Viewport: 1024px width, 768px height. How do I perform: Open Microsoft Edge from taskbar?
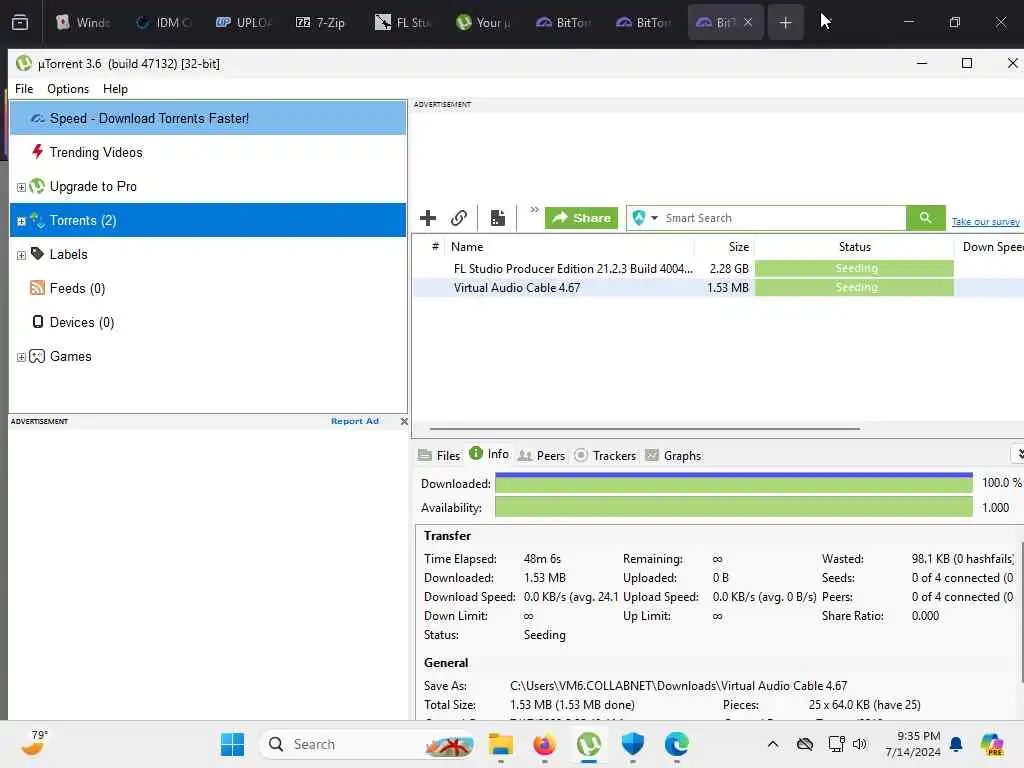[677, 744]
